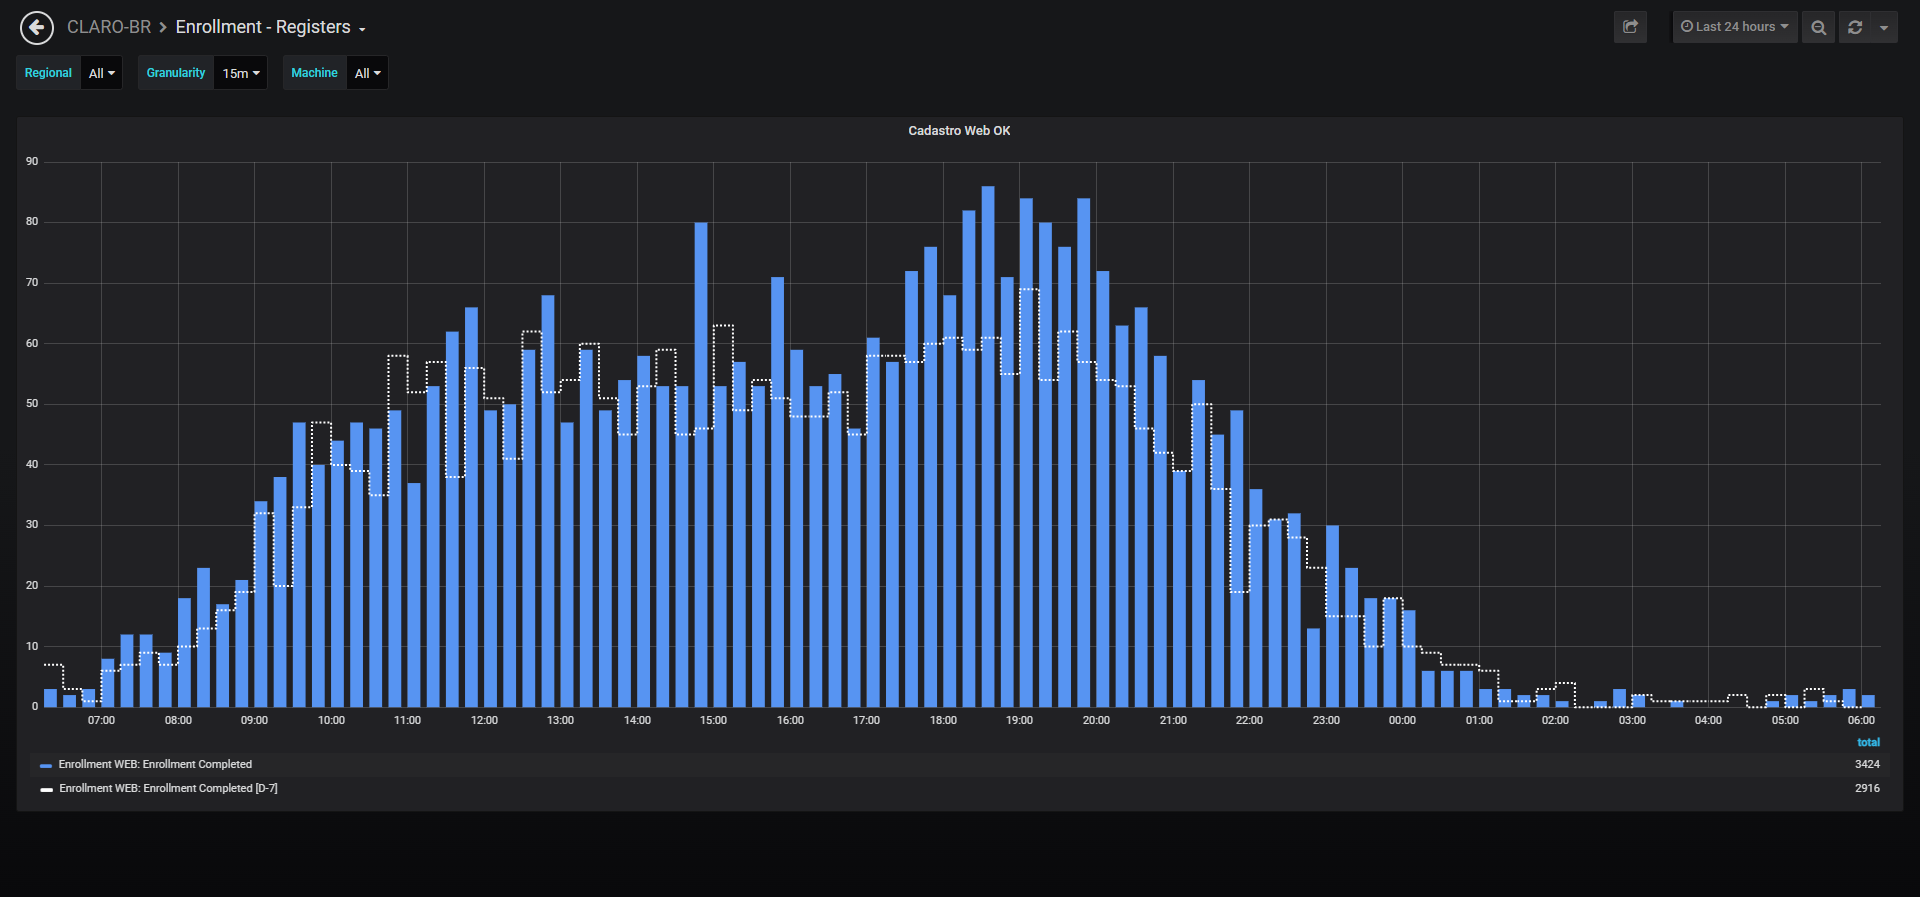Screen dimensions: 1920x897
Task: Click the zoom out magnifier icon
Action: tap(1818, 27)
